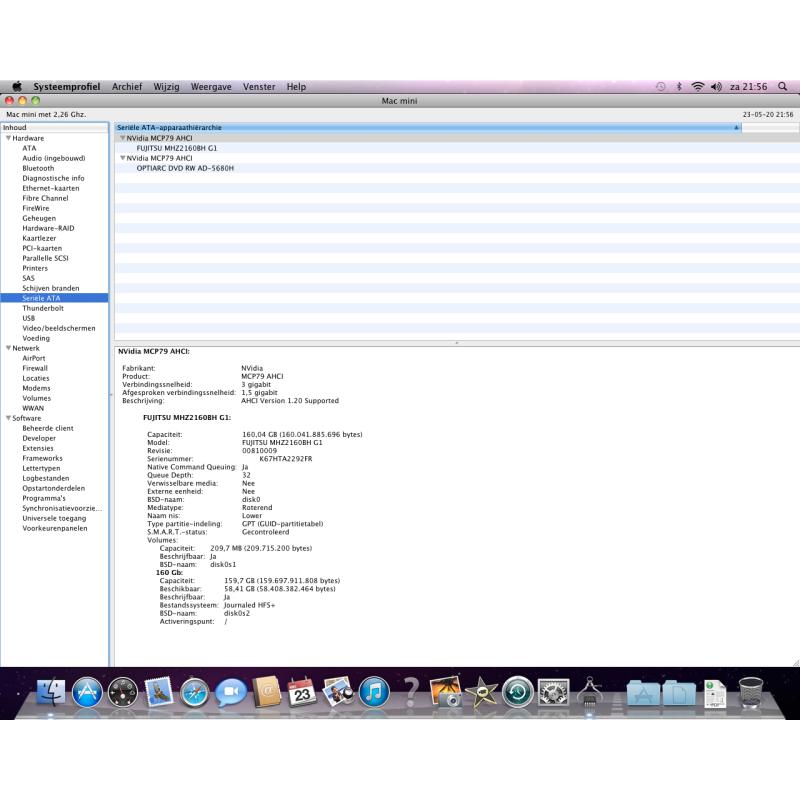The width and height of the screenshot is (800, 800).
Task: Open Spotlight search magnifier in menu bar
Action: coord(782,86)
